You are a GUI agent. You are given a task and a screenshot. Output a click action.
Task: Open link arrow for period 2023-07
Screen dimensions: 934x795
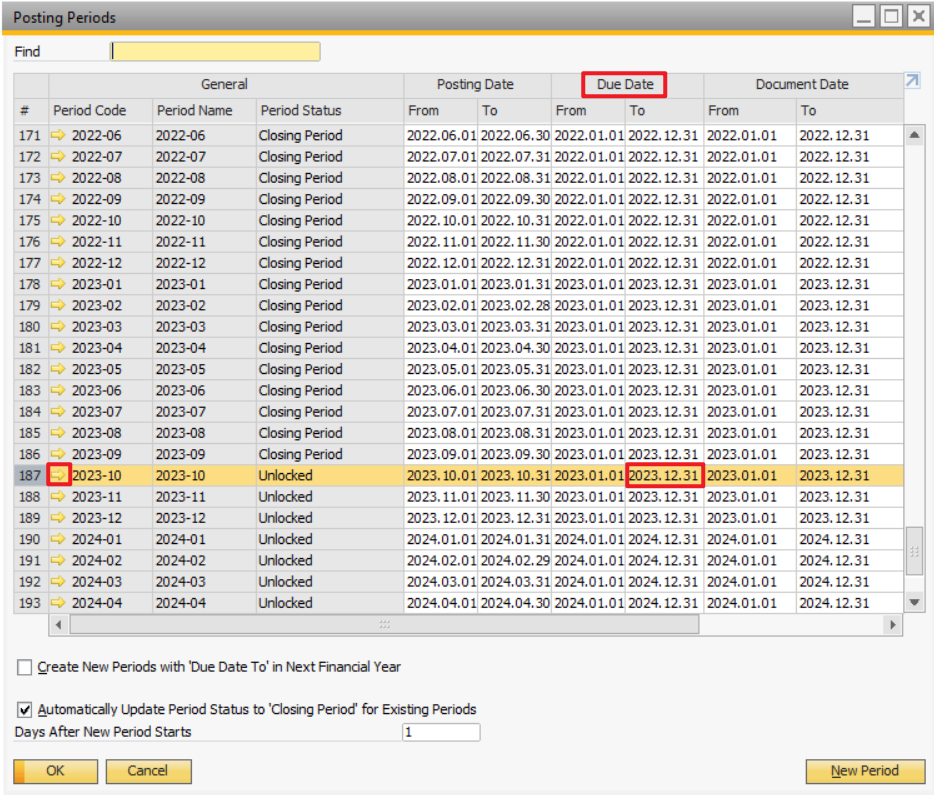pyautogui.click(x=58, y=411)
